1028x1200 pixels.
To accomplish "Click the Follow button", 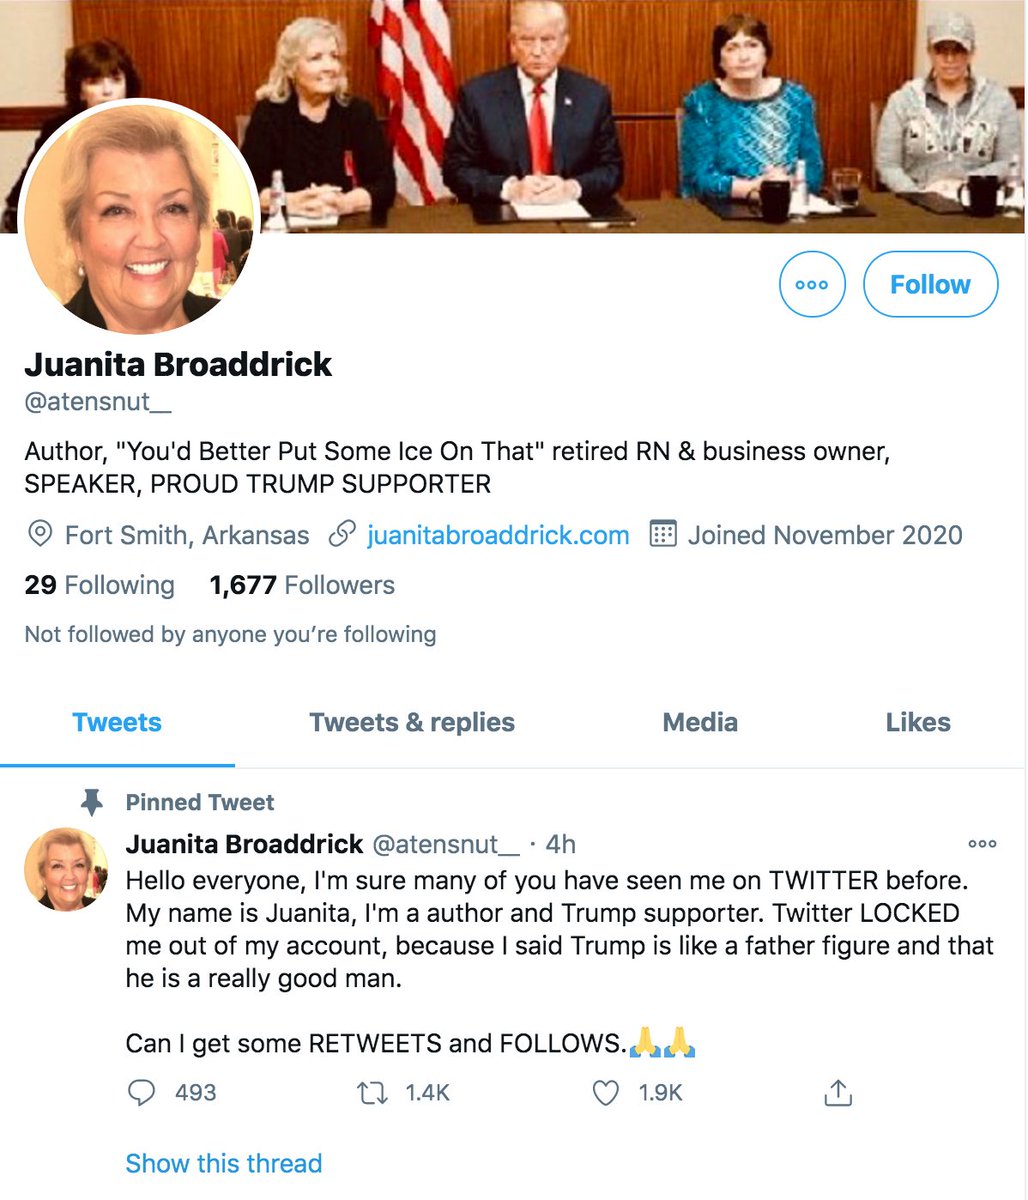I will pyautogui.click(x=930, y=285).
